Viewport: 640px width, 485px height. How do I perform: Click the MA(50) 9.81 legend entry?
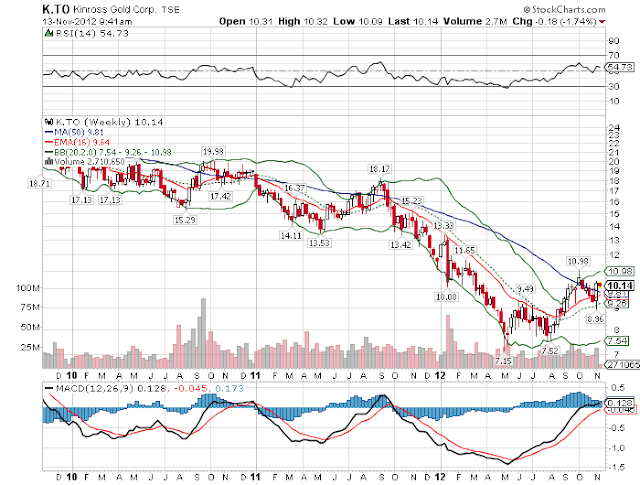[x=79, y=132]
